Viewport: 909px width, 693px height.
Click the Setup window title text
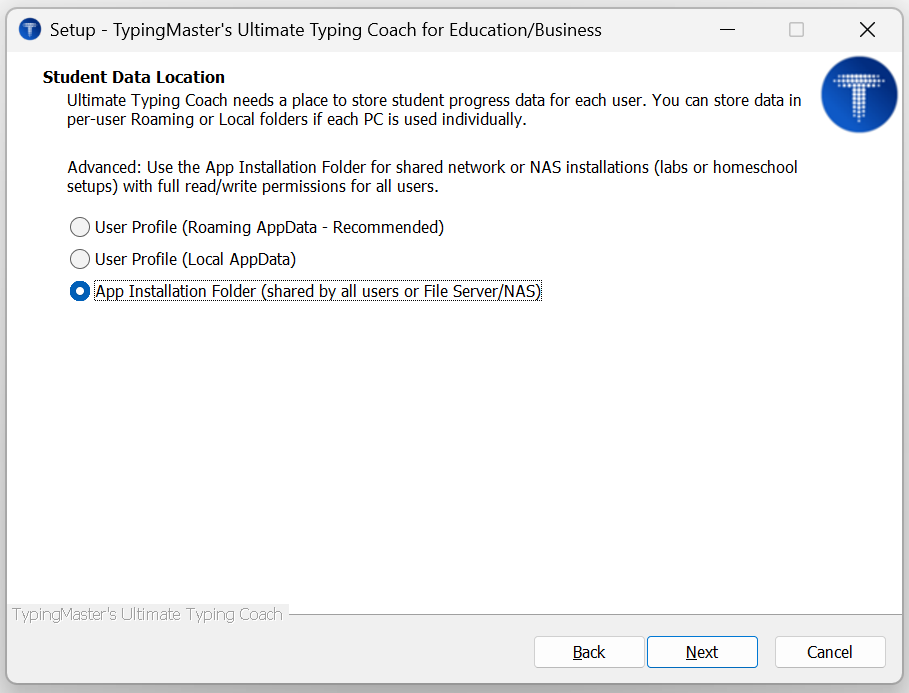tap(326, 30)
